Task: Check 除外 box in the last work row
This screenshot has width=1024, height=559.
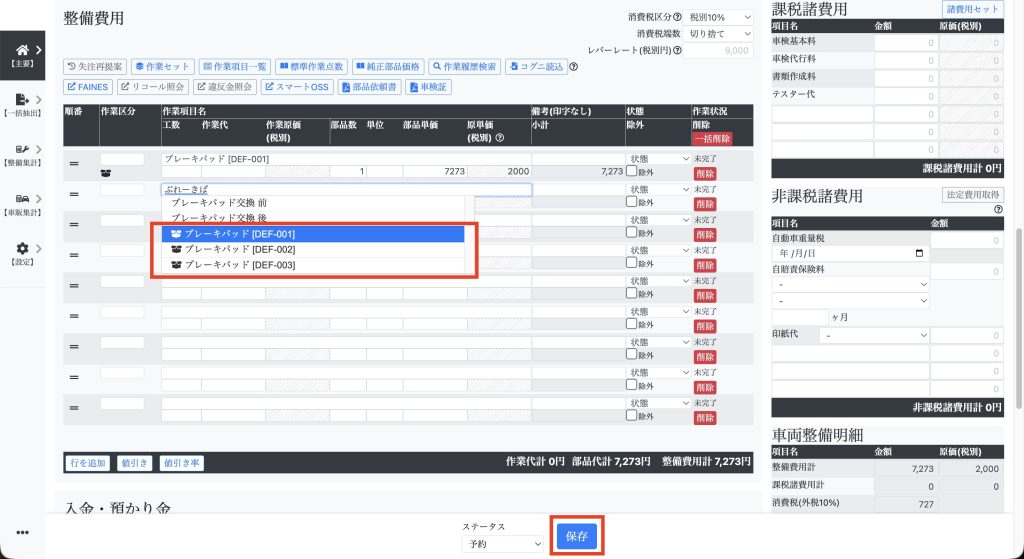Action: click(x=632, y=415)
